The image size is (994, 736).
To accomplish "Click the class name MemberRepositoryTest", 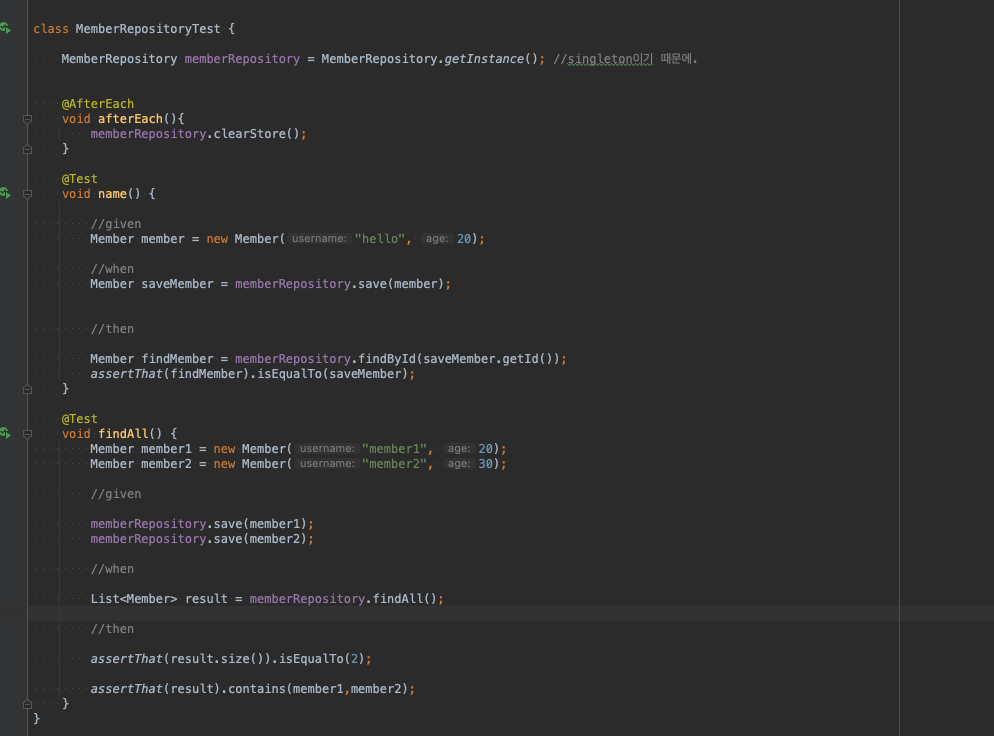I will tap(148, 29).
